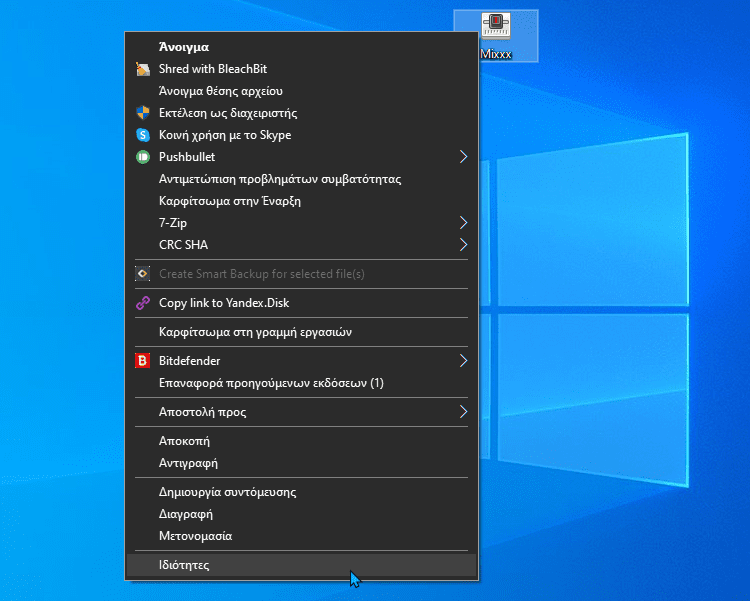The height and width of the screenshot is (601, 750).
Task: Choose Καρφίτσωμα στην Έναρξη
Action: click(x=302, y=201)
